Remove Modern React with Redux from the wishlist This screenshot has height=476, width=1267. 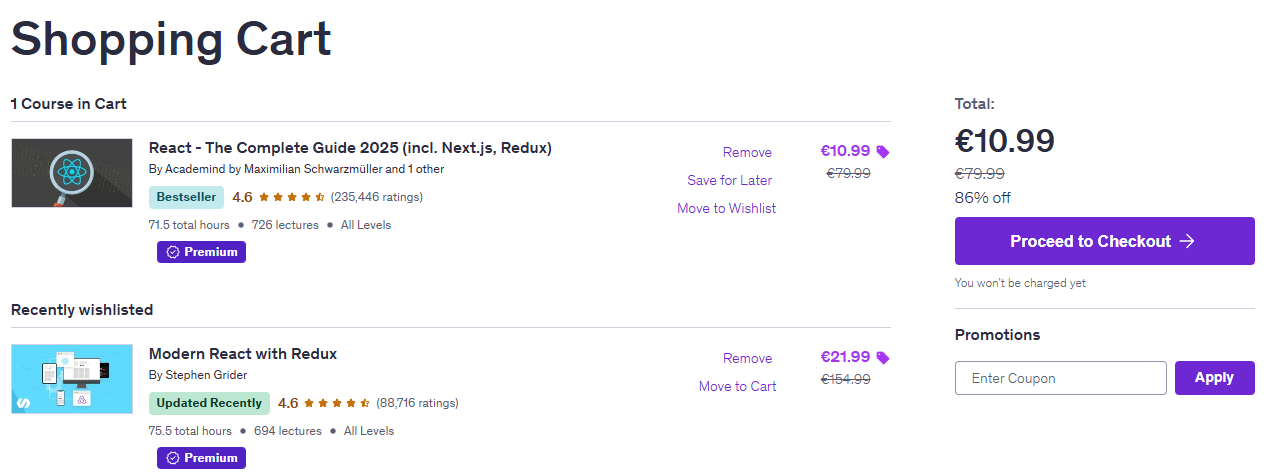click(x=747, y=359)
